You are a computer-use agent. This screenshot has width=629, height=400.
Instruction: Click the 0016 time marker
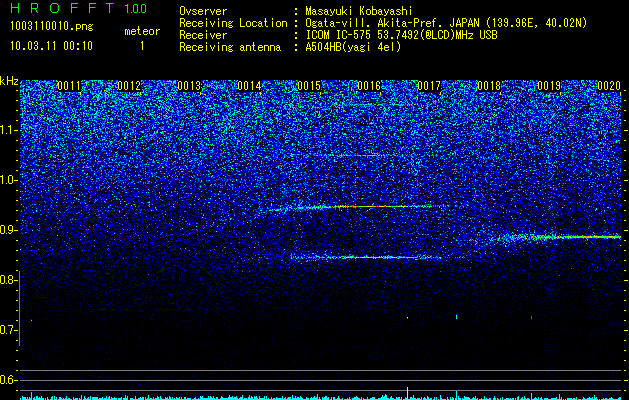click(369, 86)
